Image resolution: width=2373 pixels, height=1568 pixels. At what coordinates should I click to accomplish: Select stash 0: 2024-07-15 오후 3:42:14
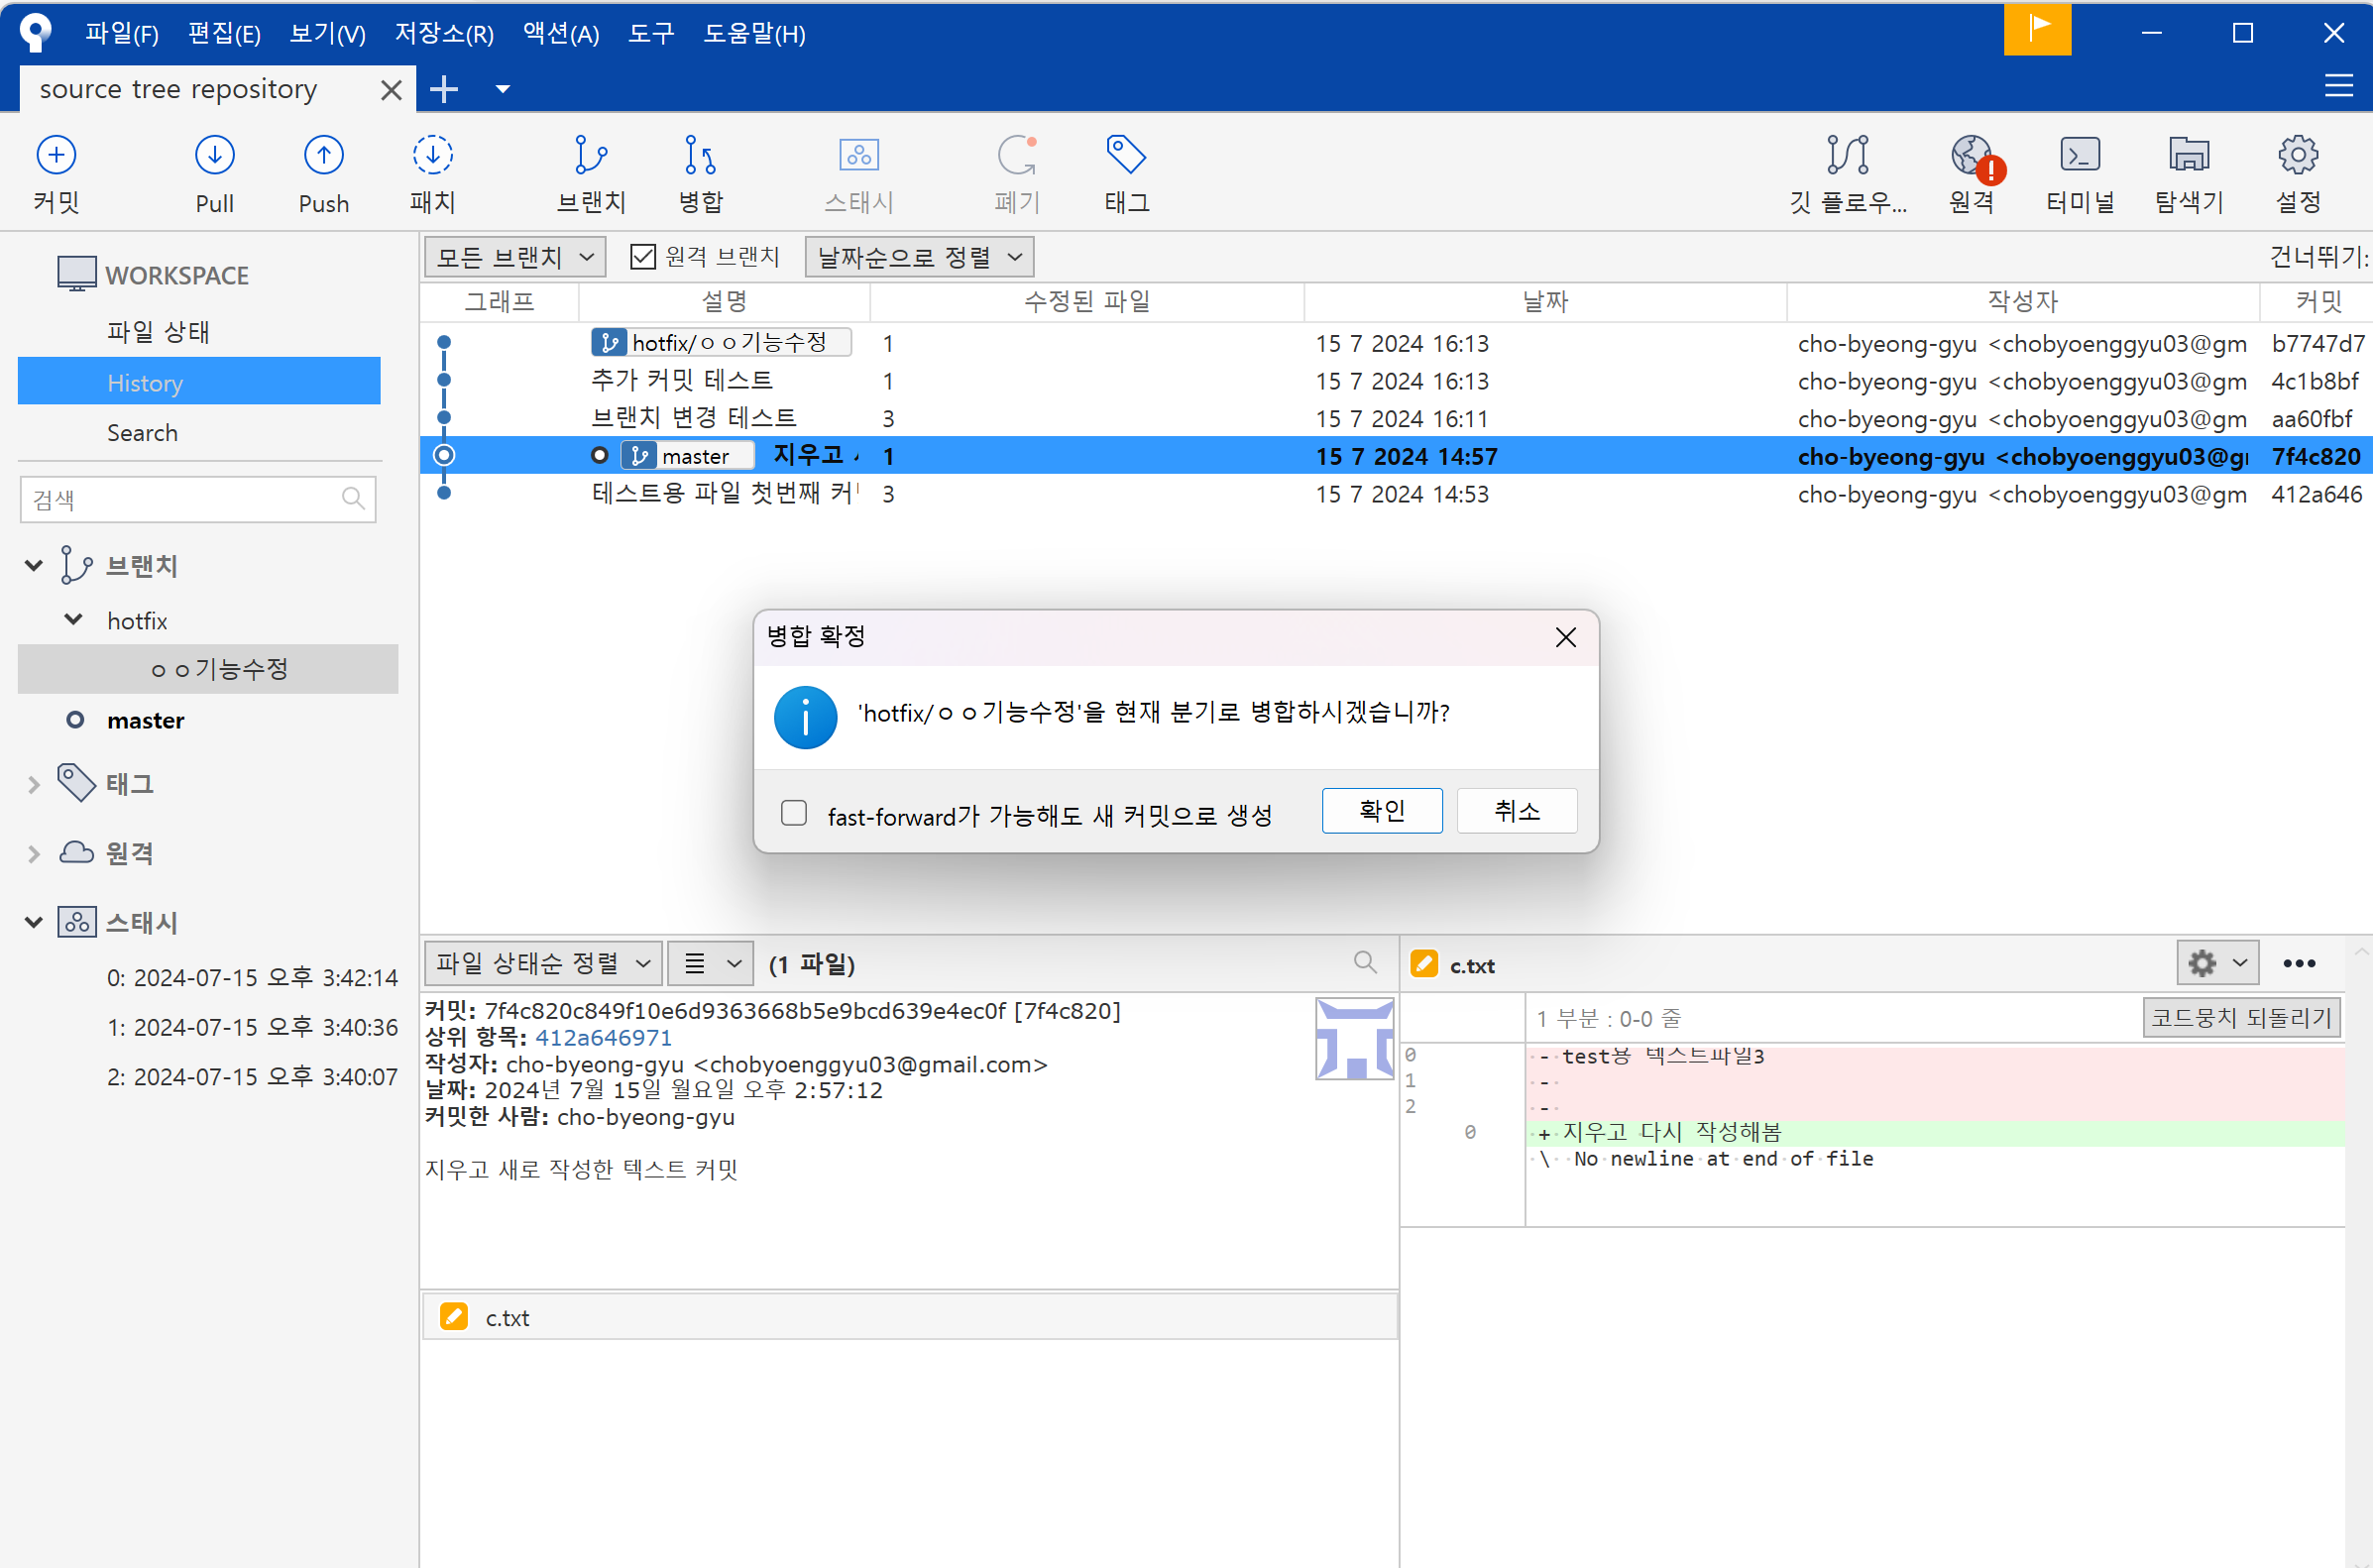pyautogui.click(x=252, y=978)
